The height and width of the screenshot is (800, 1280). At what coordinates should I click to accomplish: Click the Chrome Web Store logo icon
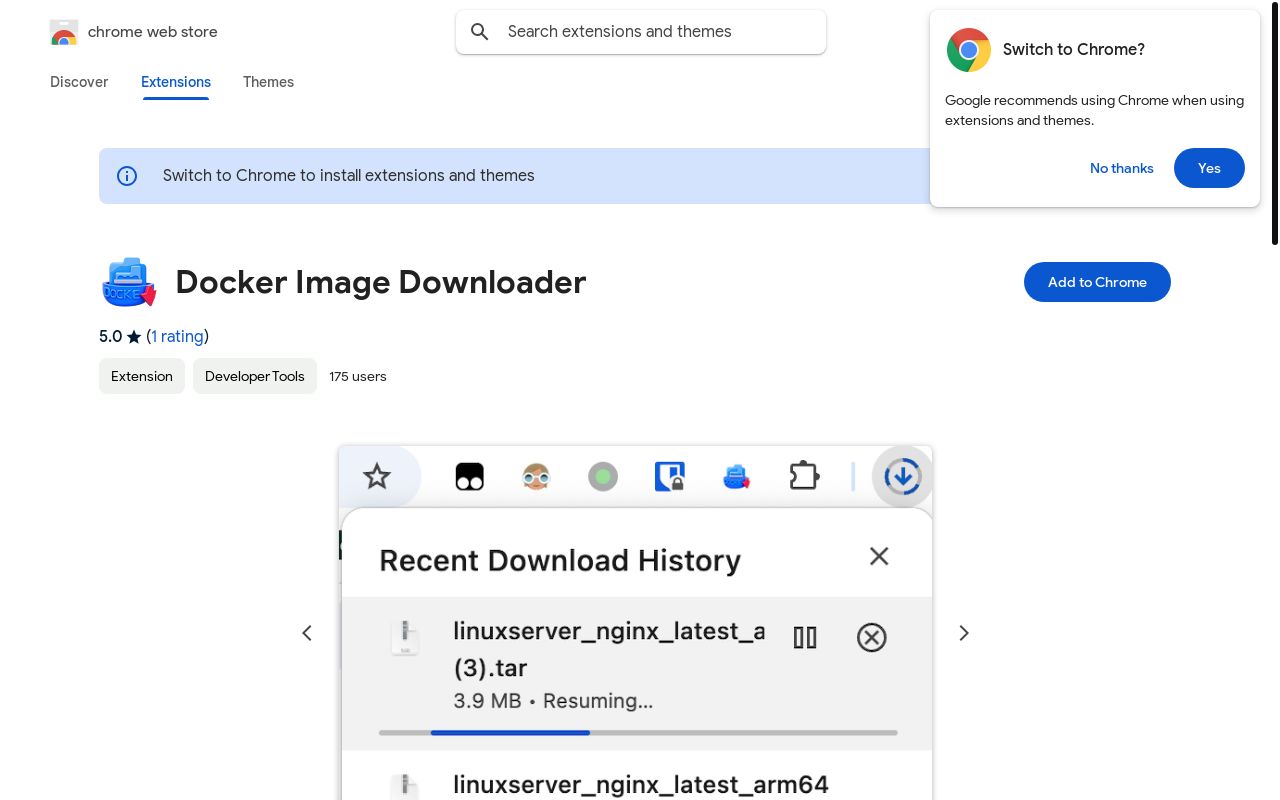64,32
